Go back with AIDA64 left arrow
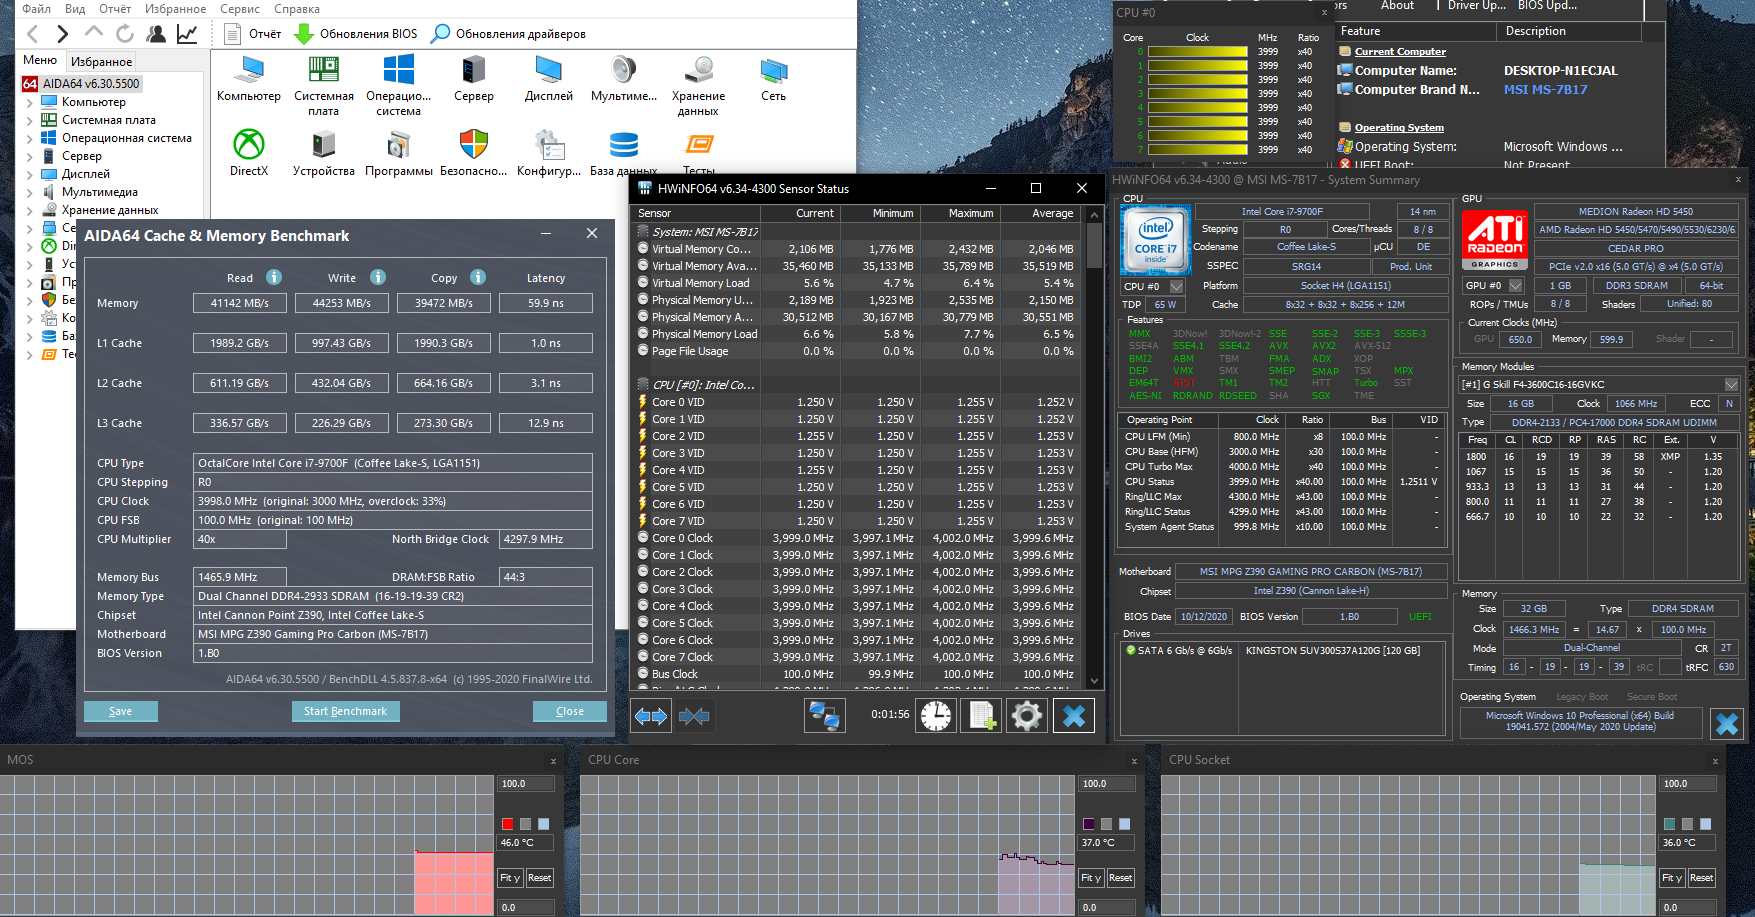Image resolution: width=1755 pixels, height=917 pixels. [x=31, y=34]
